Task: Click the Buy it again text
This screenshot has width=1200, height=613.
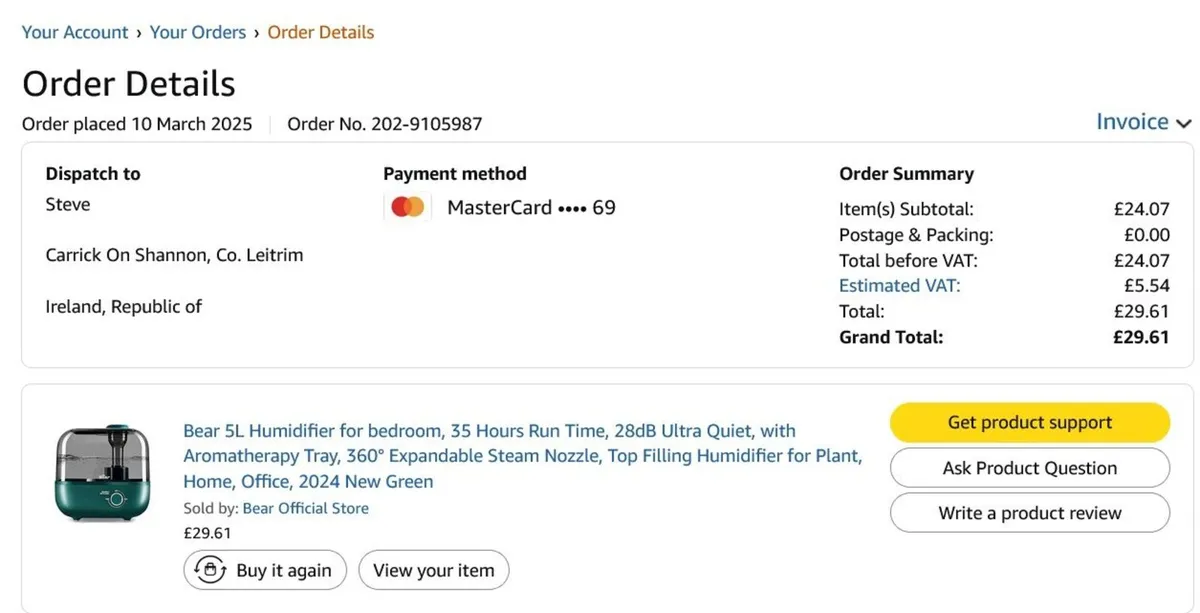Action: click(x=284, y=571)
